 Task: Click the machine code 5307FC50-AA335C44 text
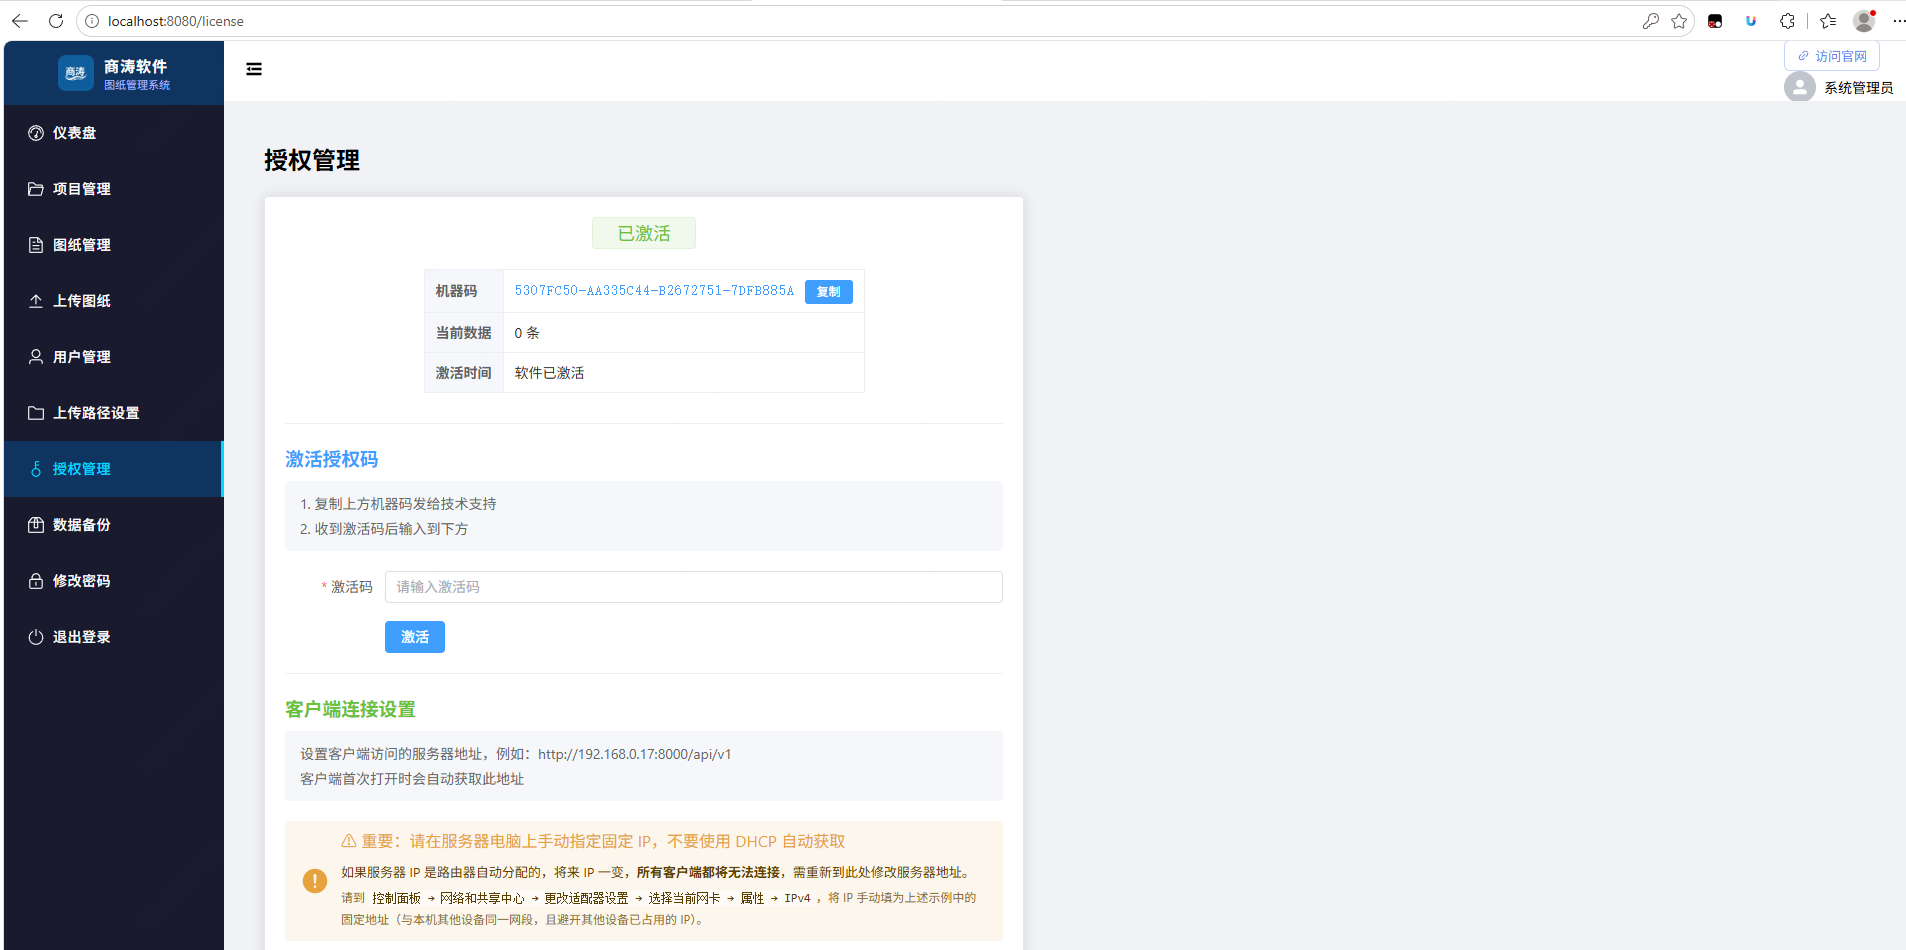tap(654, 291)
